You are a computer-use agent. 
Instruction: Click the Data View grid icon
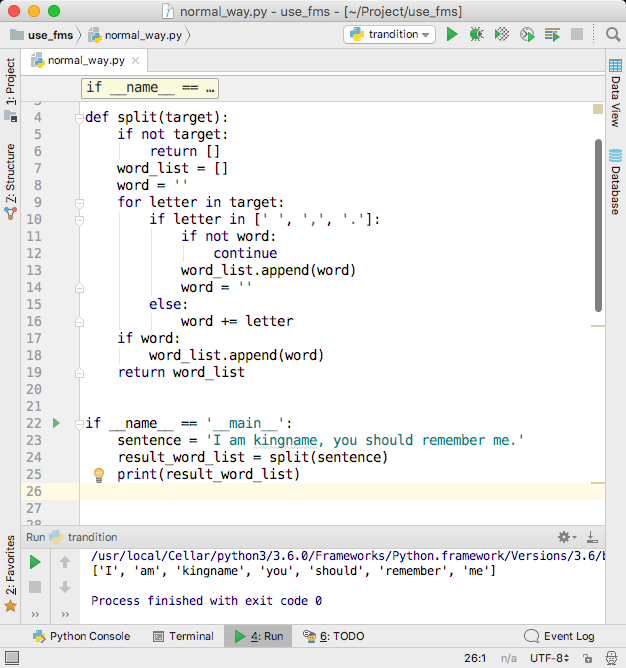(615, 66)
